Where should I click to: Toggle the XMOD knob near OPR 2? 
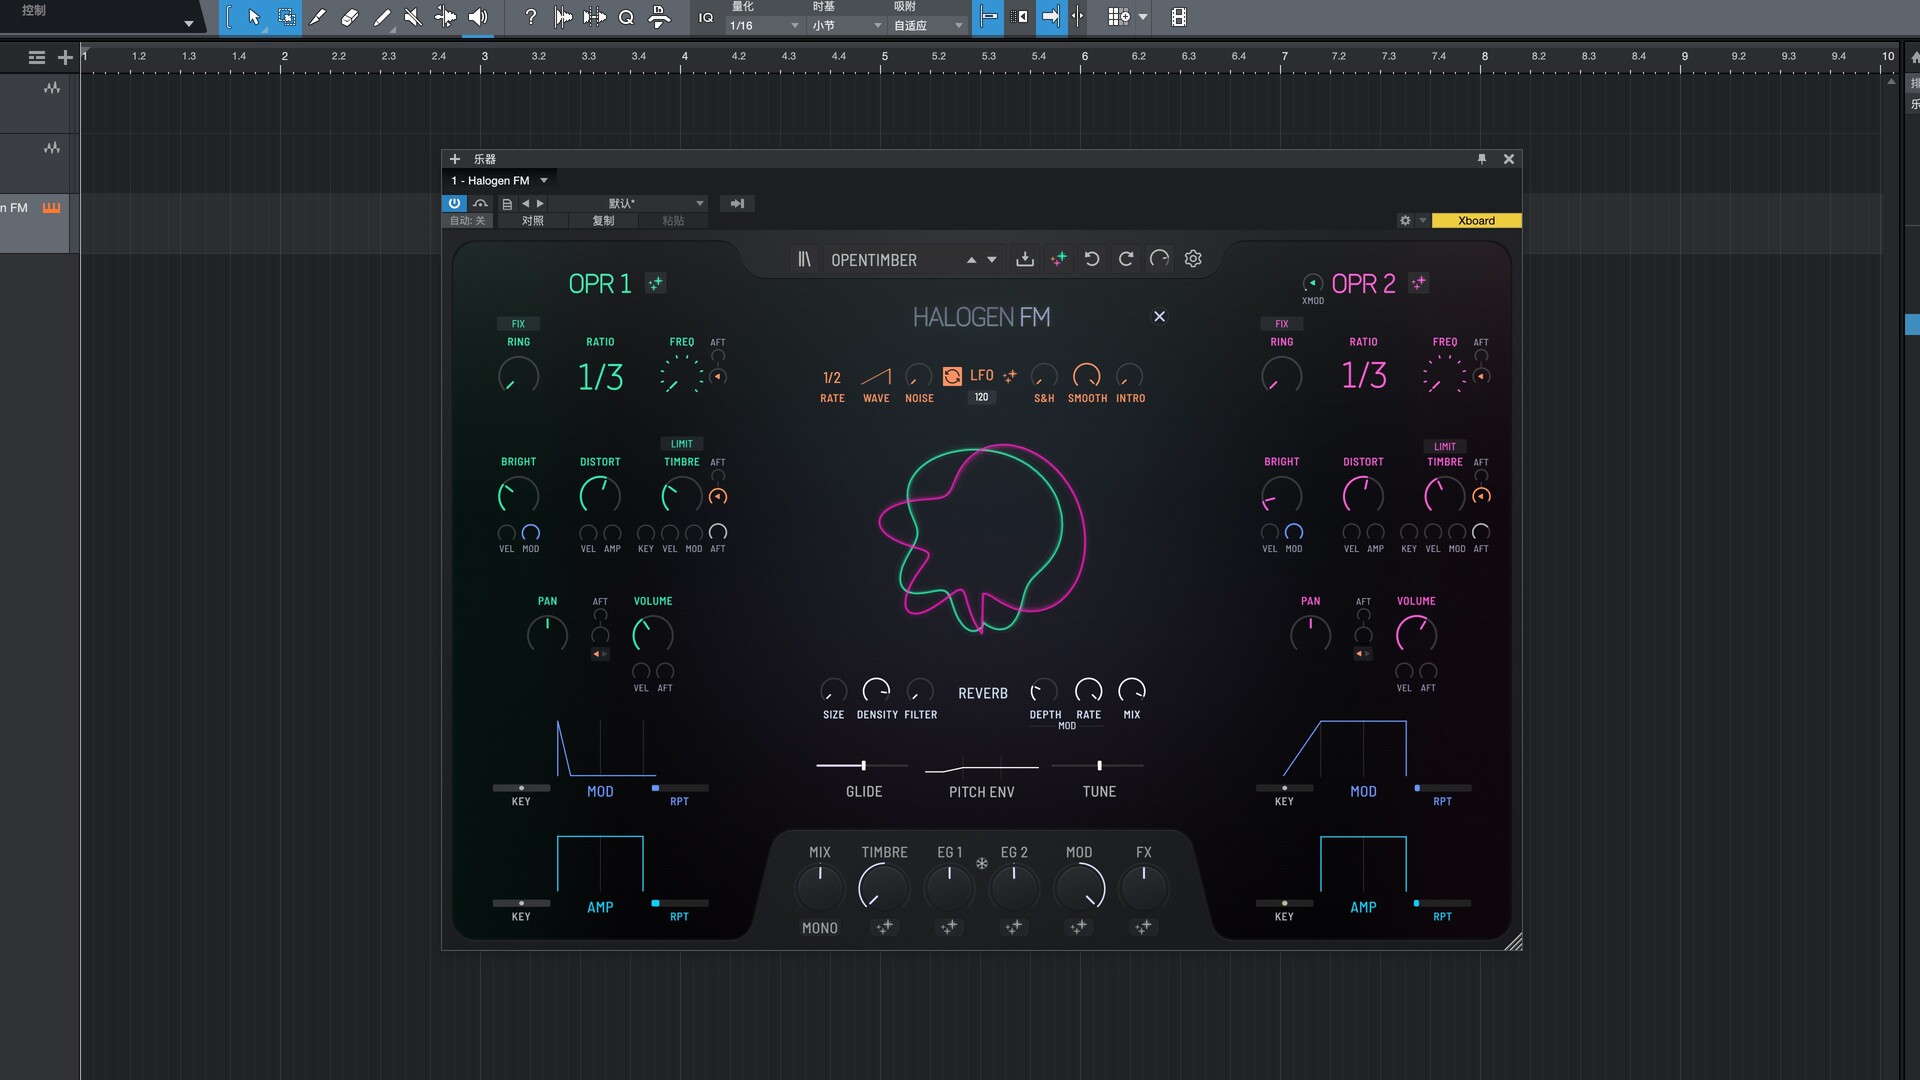click(1313, 284)
